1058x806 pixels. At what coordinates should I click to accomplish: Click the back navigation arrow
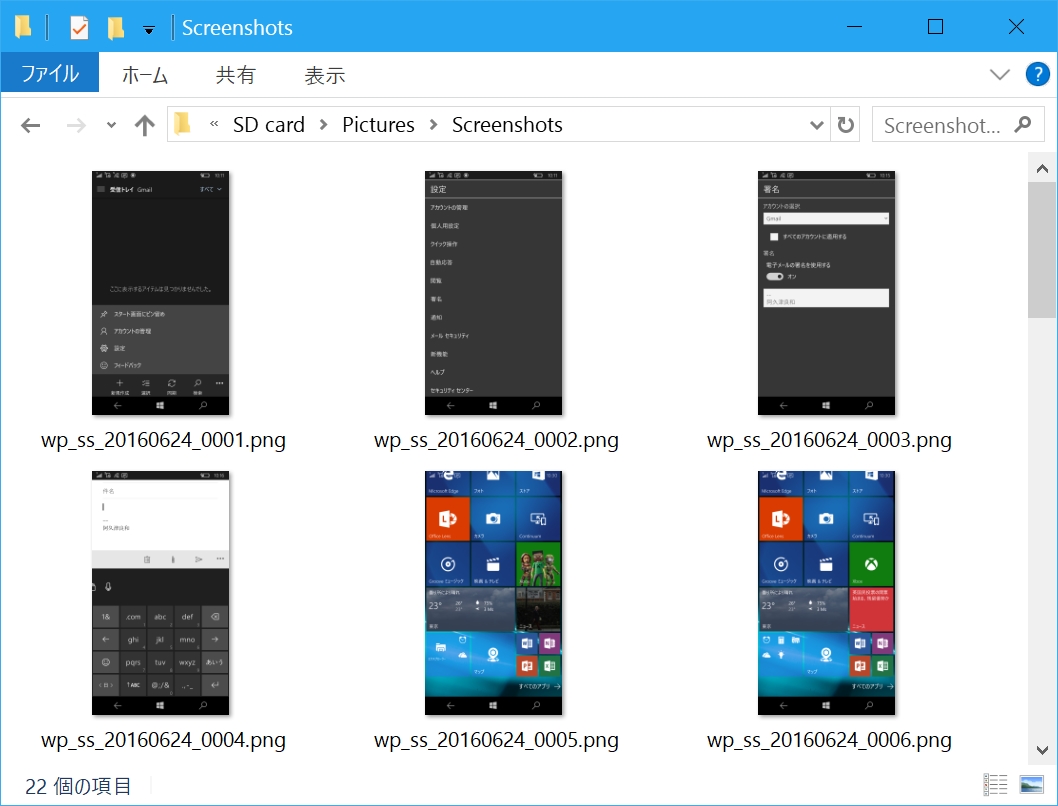tap(30, 124)
